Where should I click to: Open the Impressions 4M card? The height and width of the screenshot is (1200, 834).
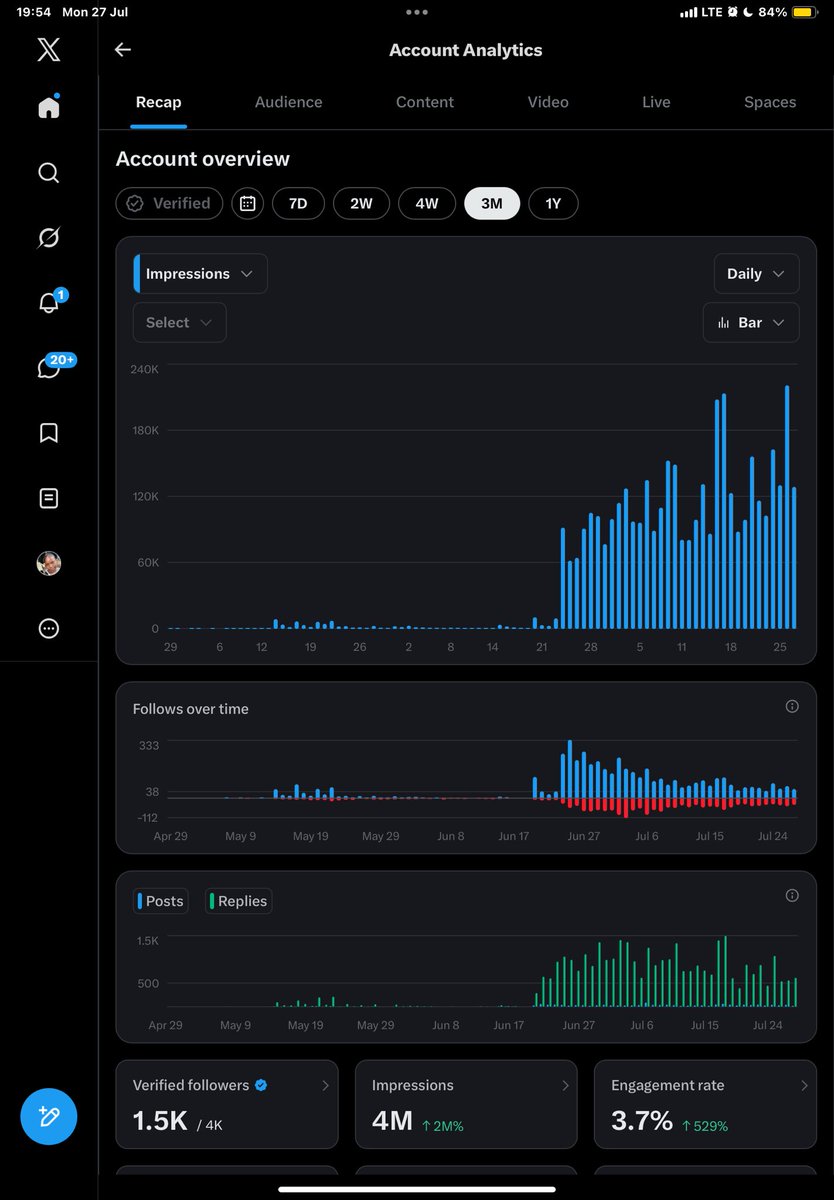point(466,1104)
